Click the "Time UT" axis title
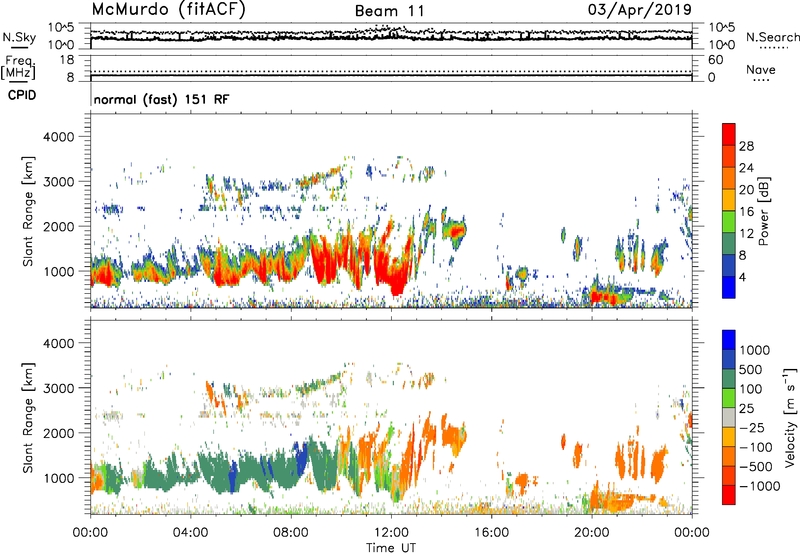800x554 pixels. (391, 548)
